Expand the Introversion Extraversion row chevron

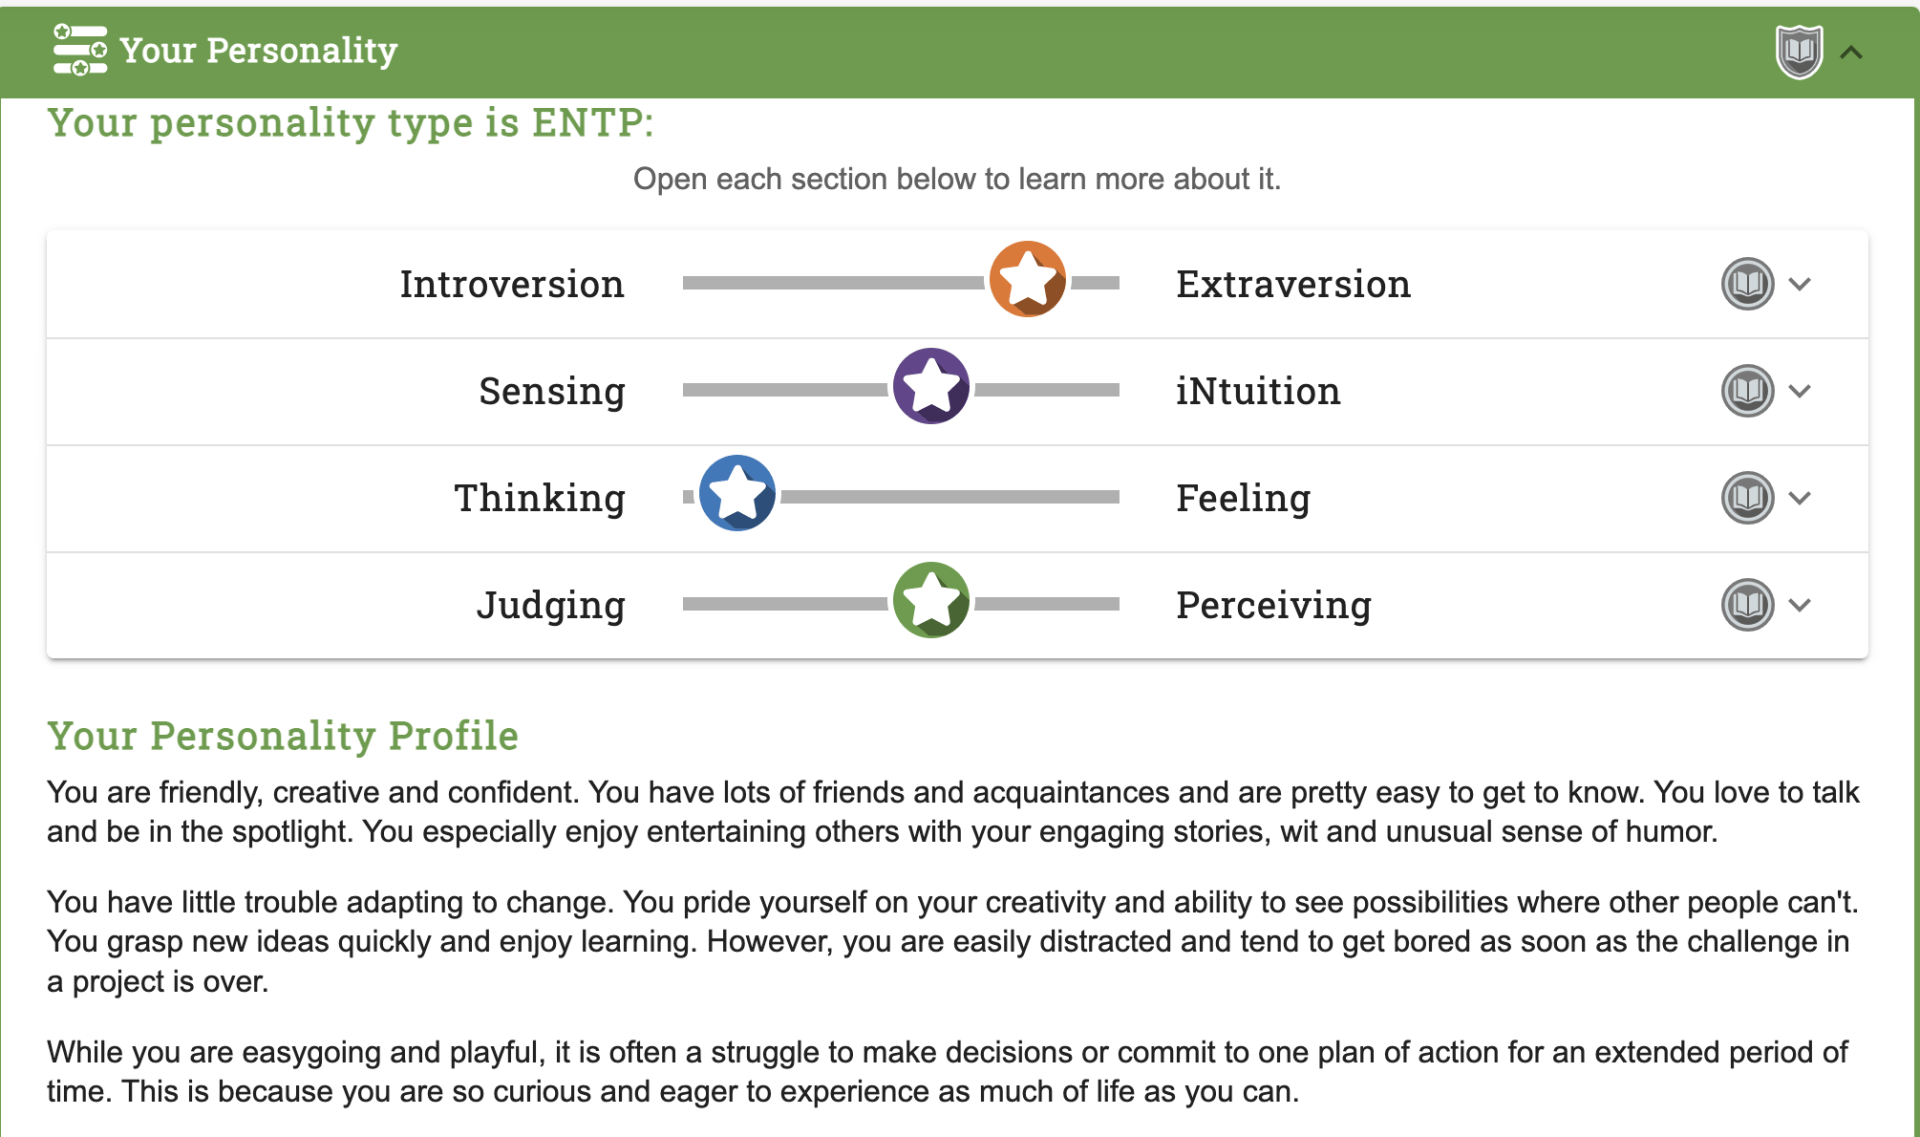1800,285
